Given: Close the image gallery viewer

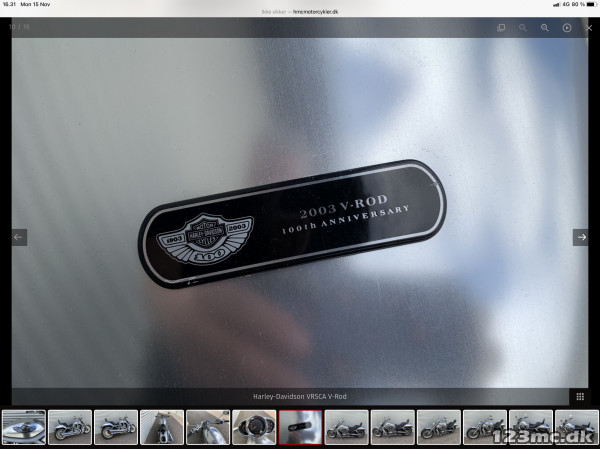Looking at the screenshot, I should 588,28.
